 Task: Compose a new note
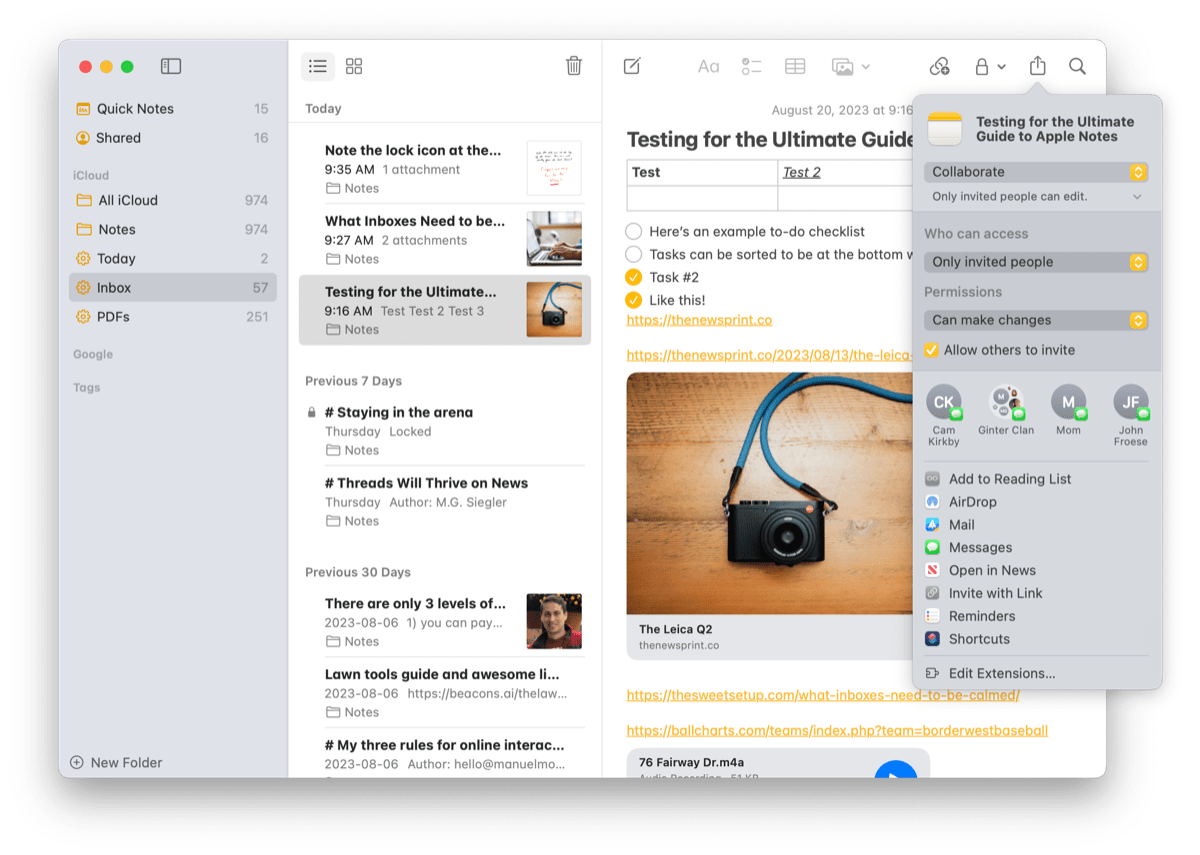click(632, 66)
